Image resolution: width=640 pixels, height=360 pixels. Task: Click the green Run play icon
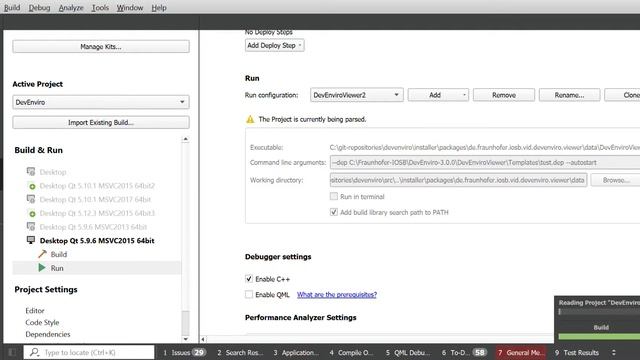pos(42,268)
